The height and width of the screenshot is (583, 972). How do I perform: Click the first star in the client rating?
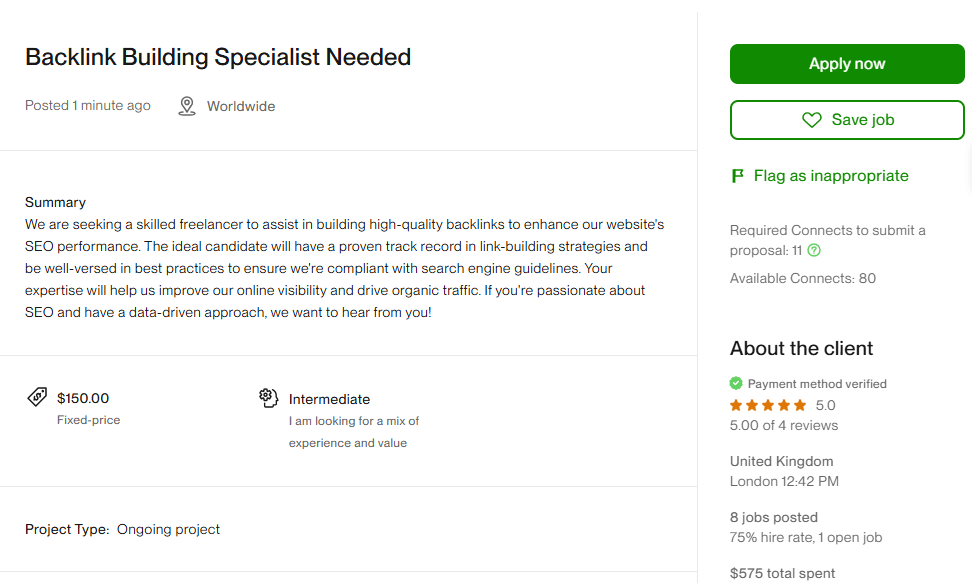734,405
